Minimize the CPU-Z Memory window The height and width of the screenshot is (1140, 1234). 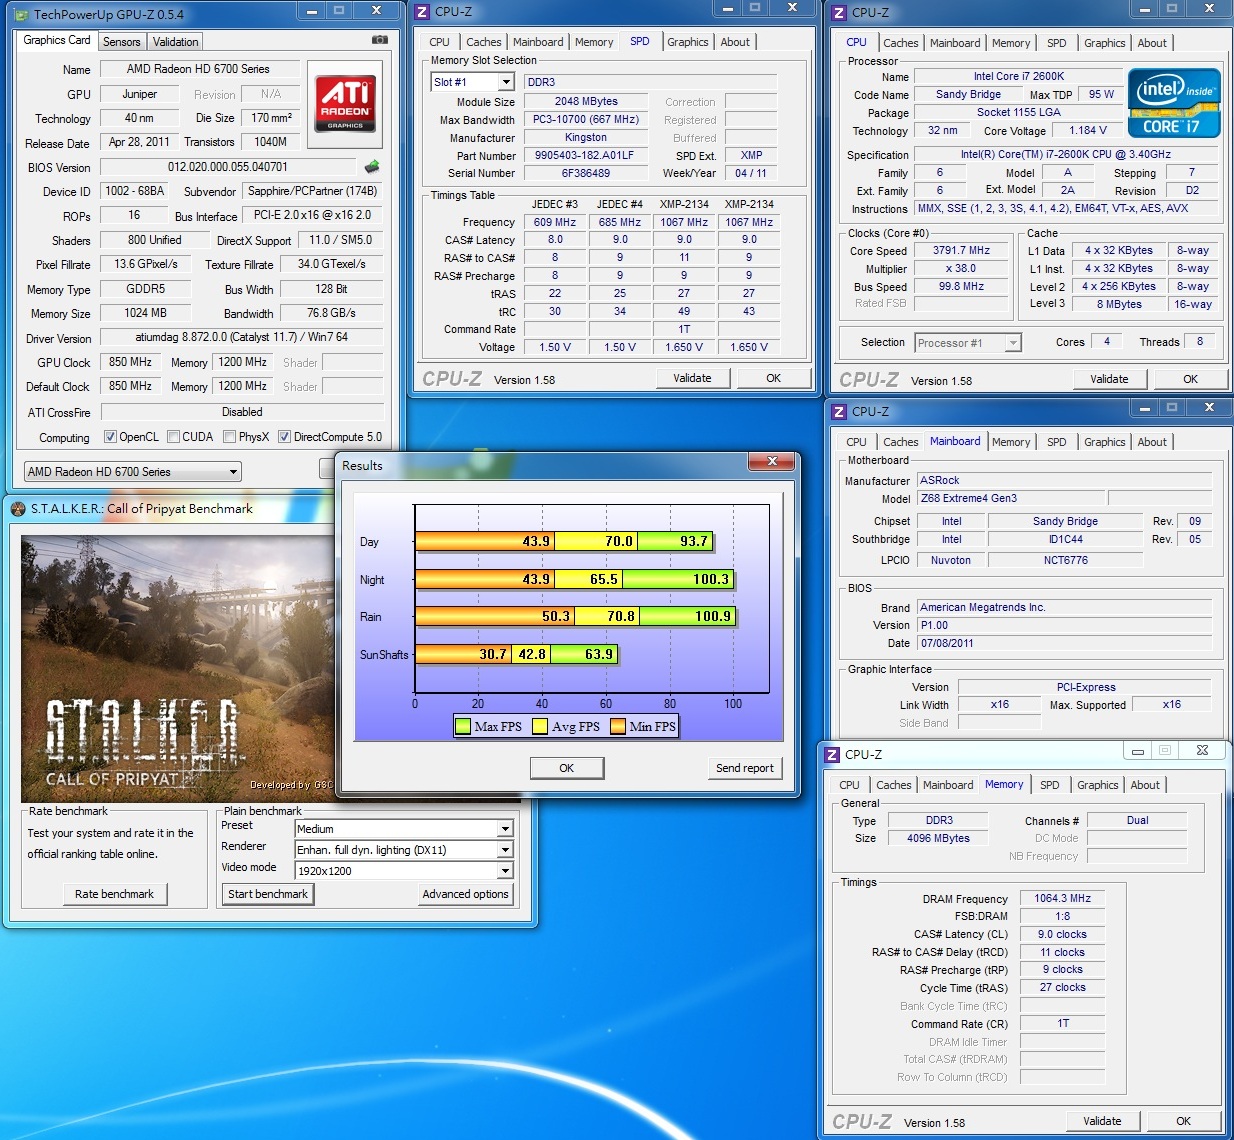click(1138, 750)
